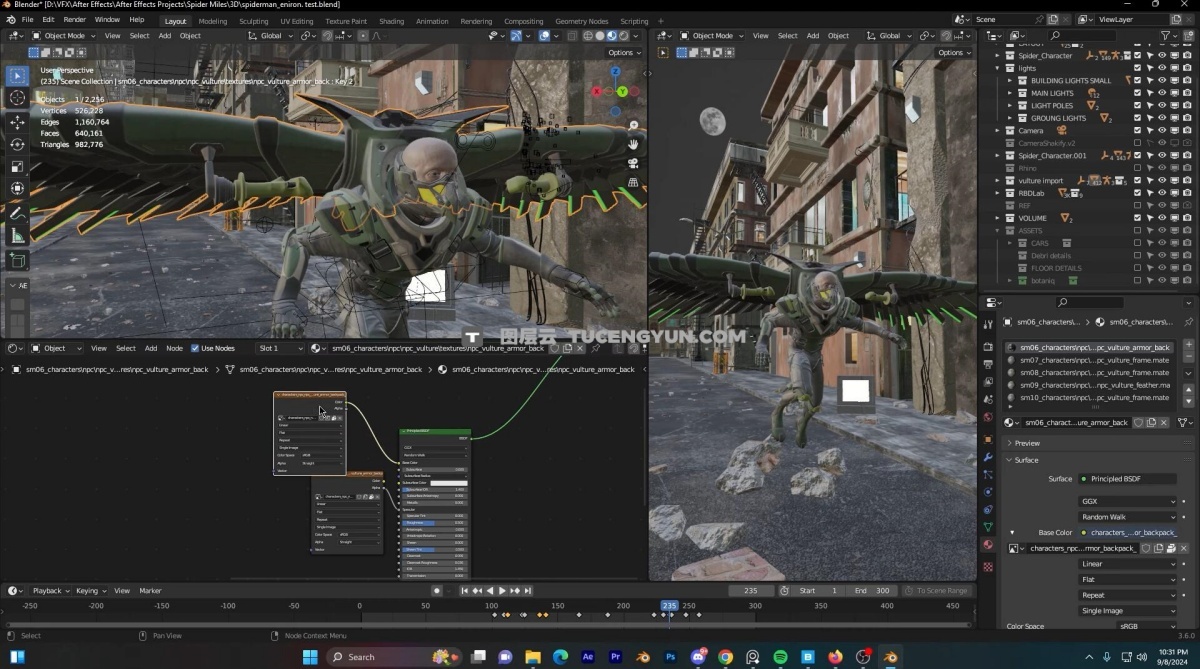Open the Keying popover in the timeline

click(90, 591)
